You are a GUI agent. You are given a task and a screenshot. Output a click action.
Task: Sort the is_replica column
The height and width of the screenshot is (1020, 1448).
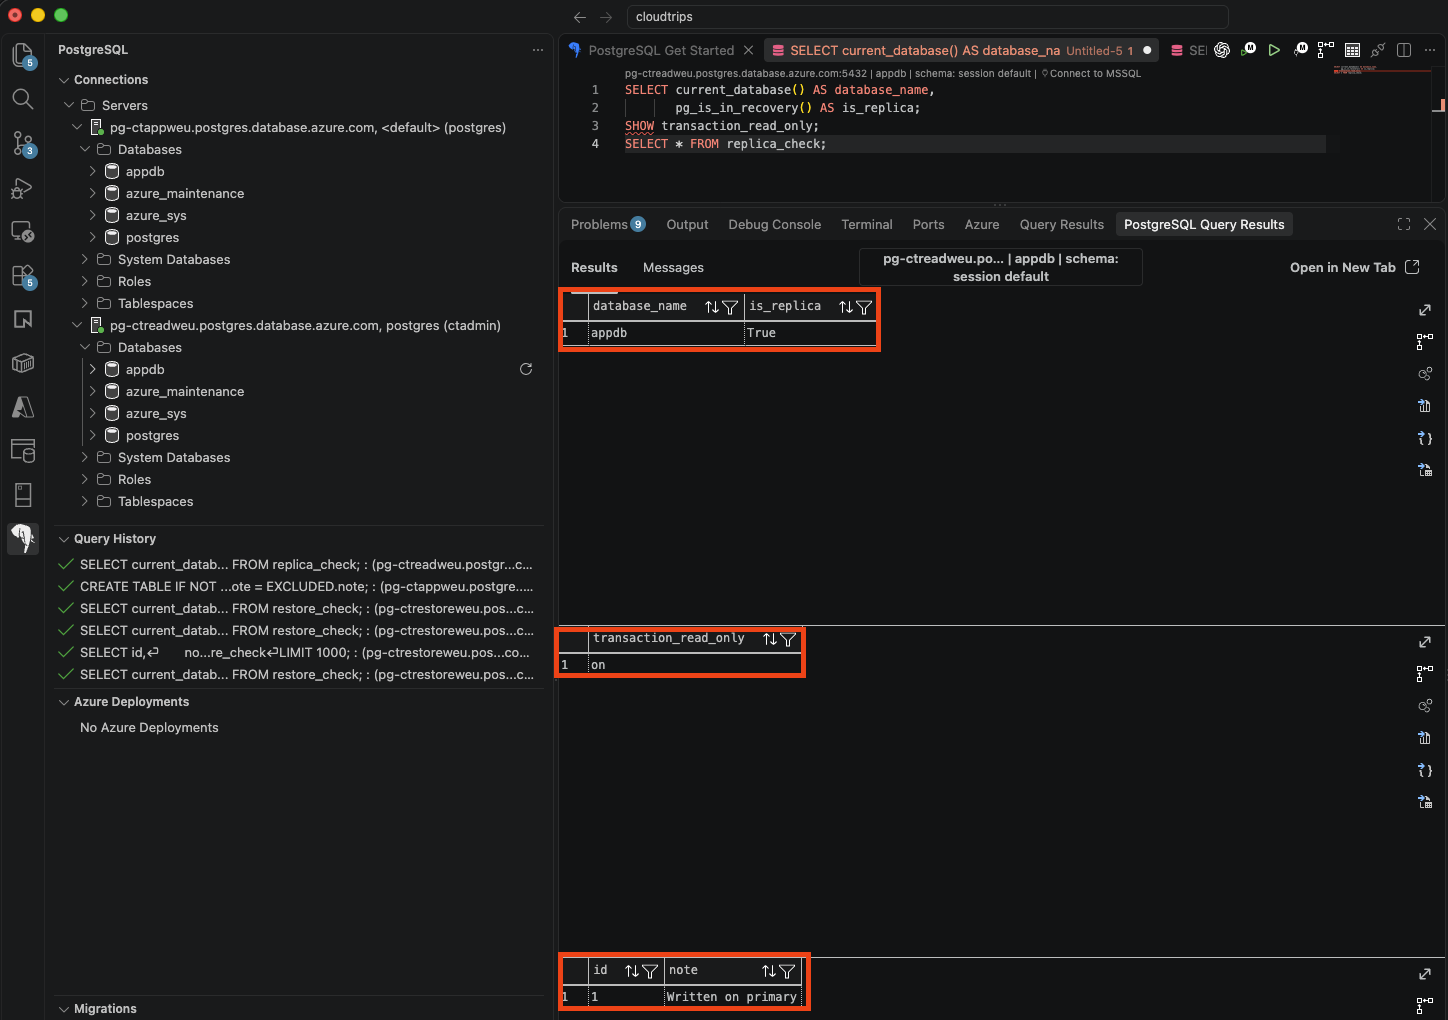pos(846,307)
